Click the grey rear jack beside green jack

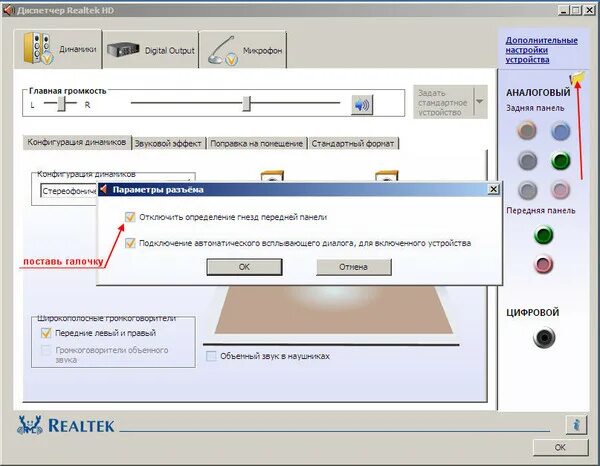(528, 160)
